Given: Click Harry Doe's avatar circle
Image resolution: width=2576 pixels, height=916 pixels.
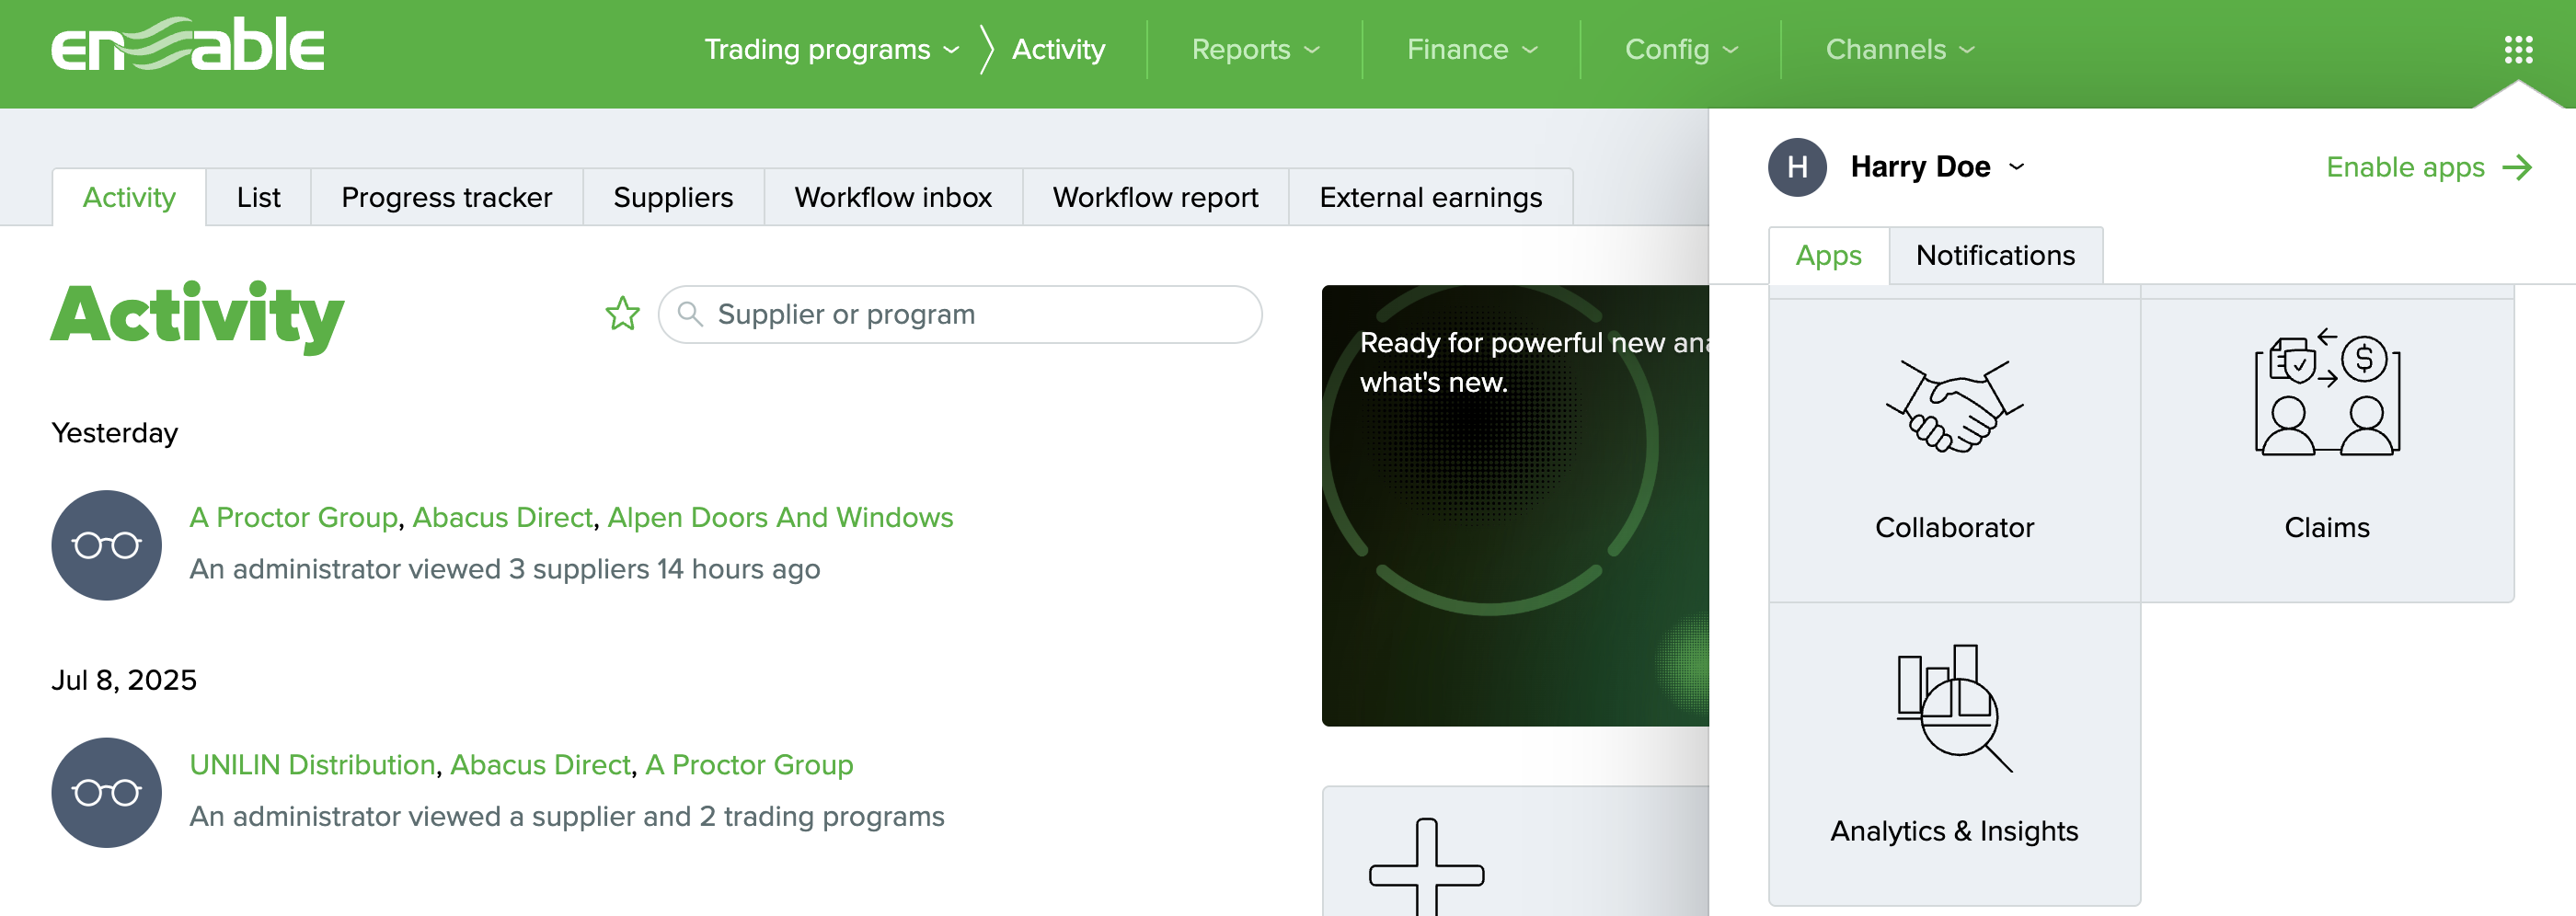Looking at the screenshot, I should (x=1796, y=167).
